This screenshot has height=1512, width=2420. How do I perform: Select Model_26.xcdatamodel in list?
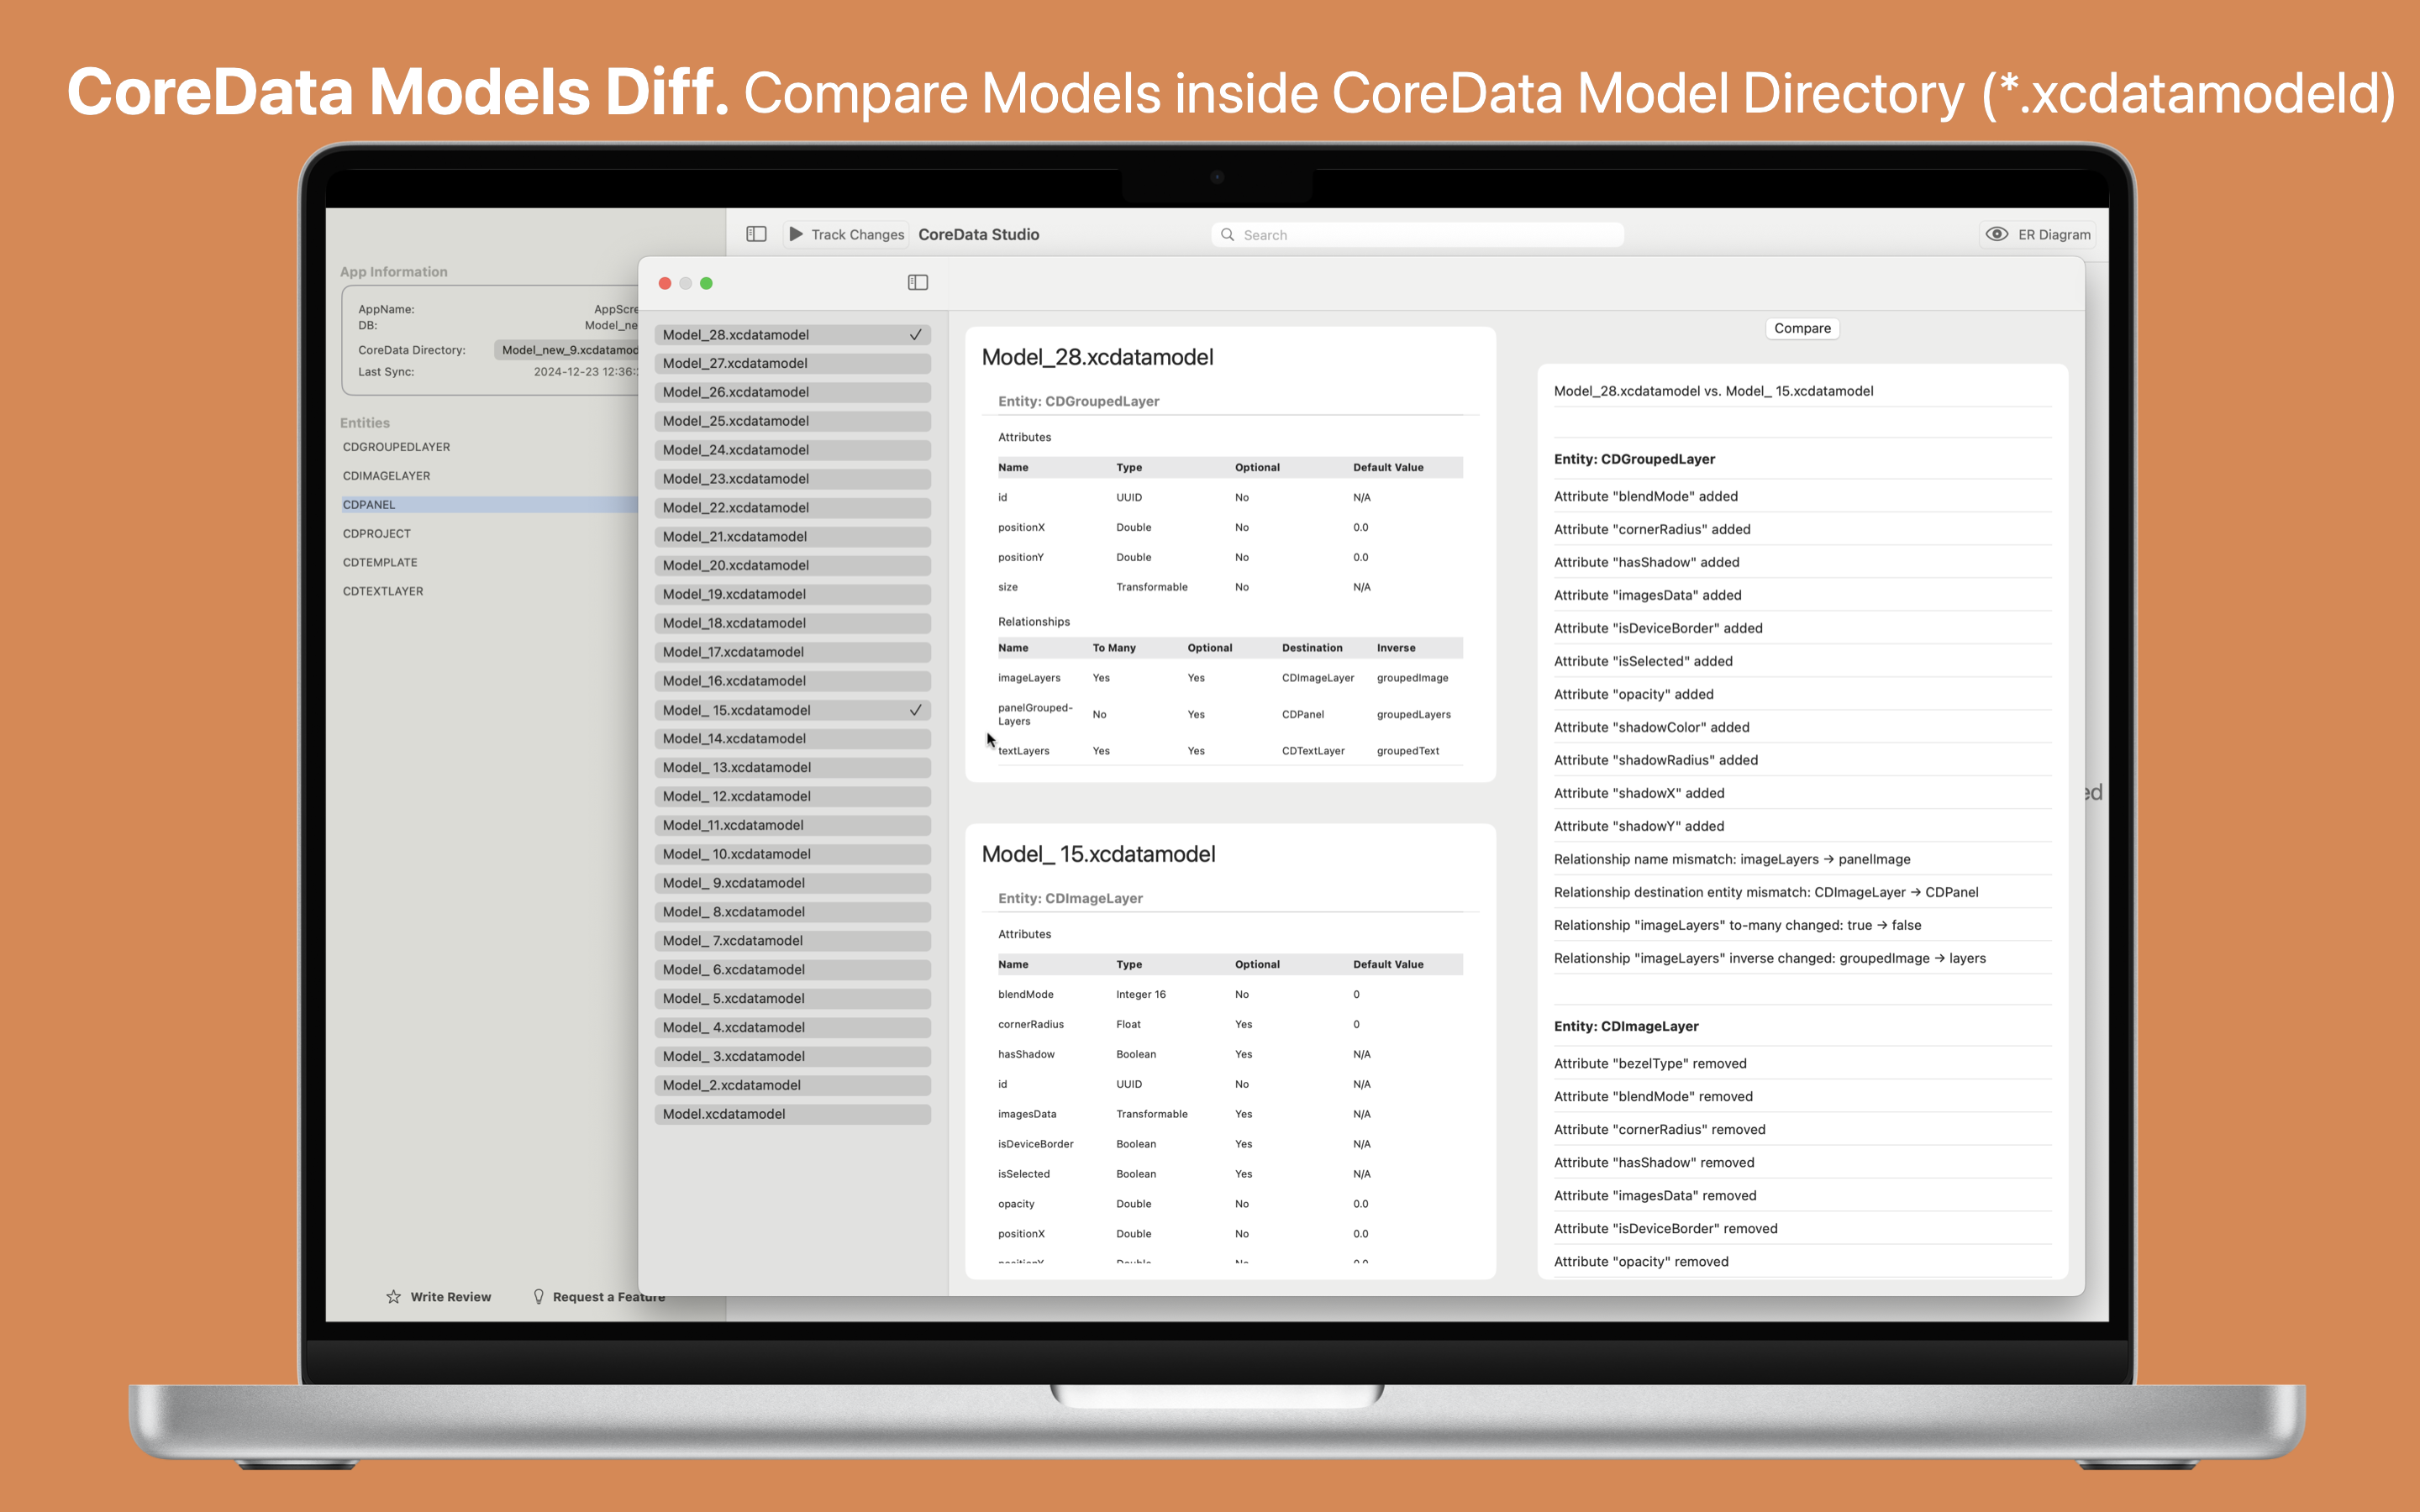point(792,393)
